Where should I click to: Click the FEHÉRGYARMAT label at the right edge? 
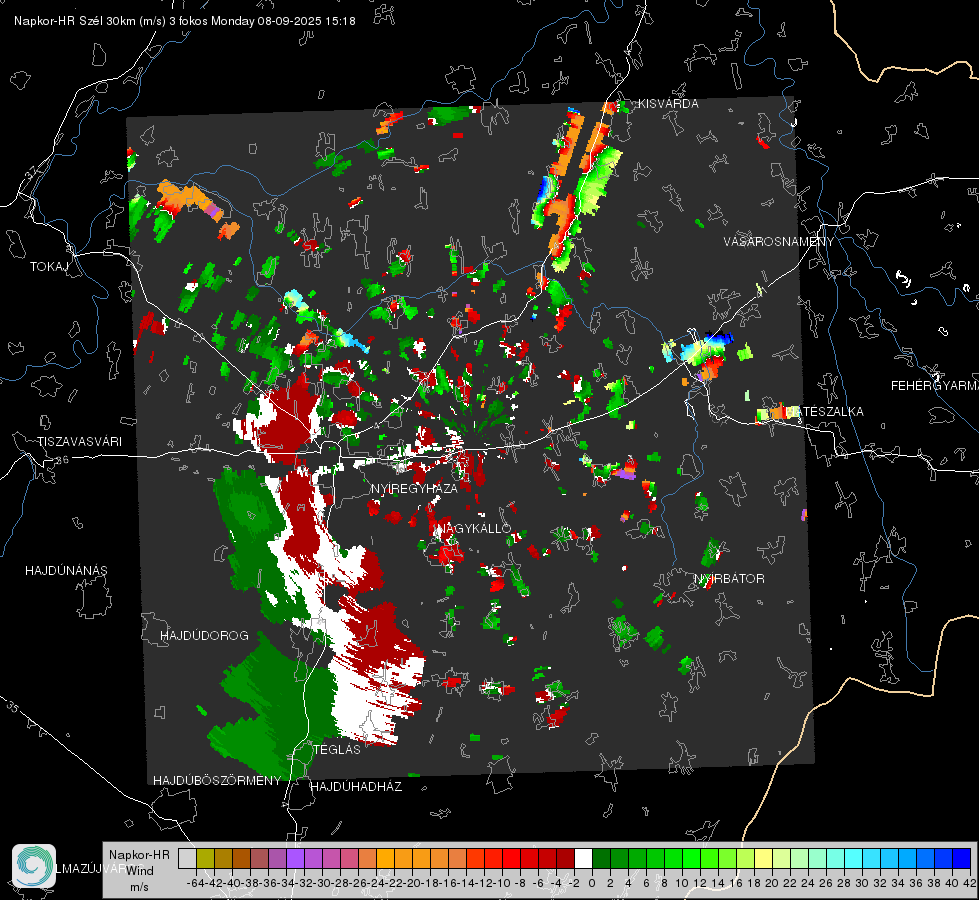[x=935, y=386]
